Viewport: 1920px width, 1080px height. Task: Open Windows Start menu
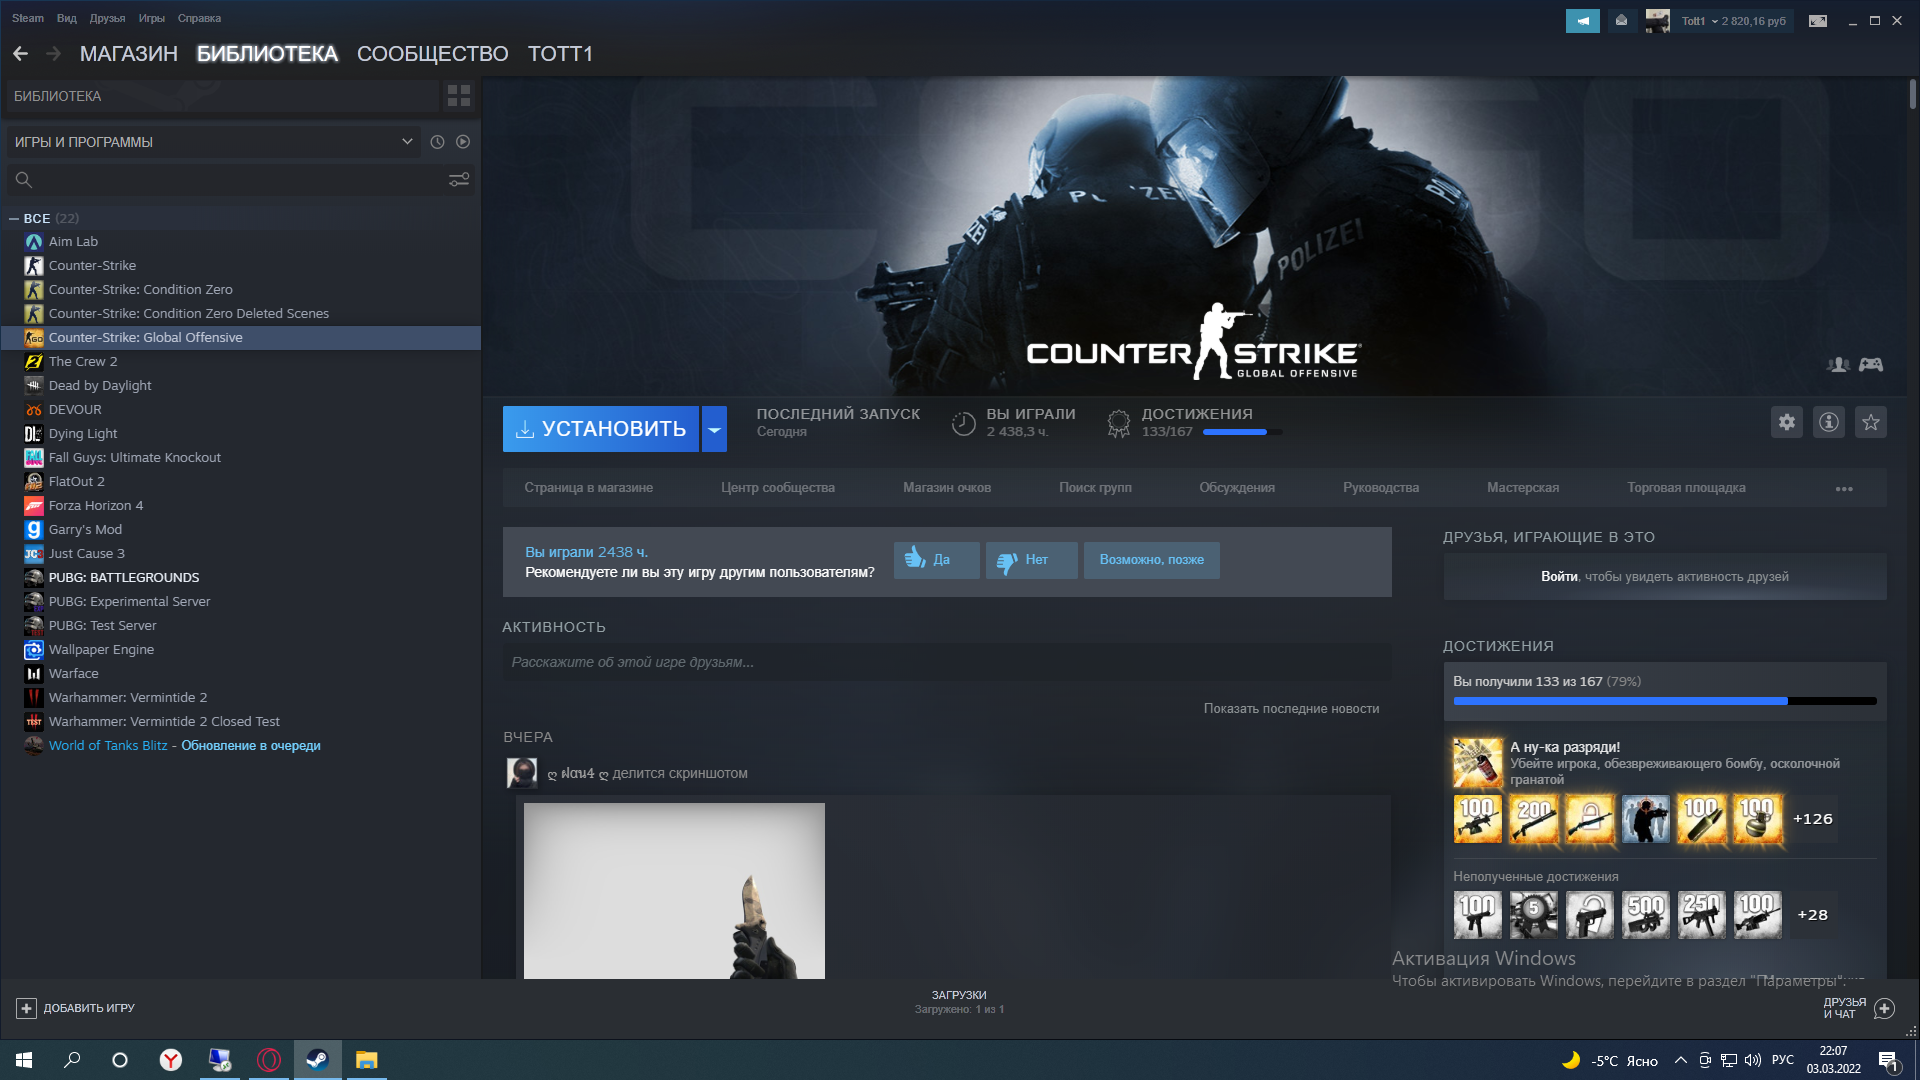(x=24, y=1060)
